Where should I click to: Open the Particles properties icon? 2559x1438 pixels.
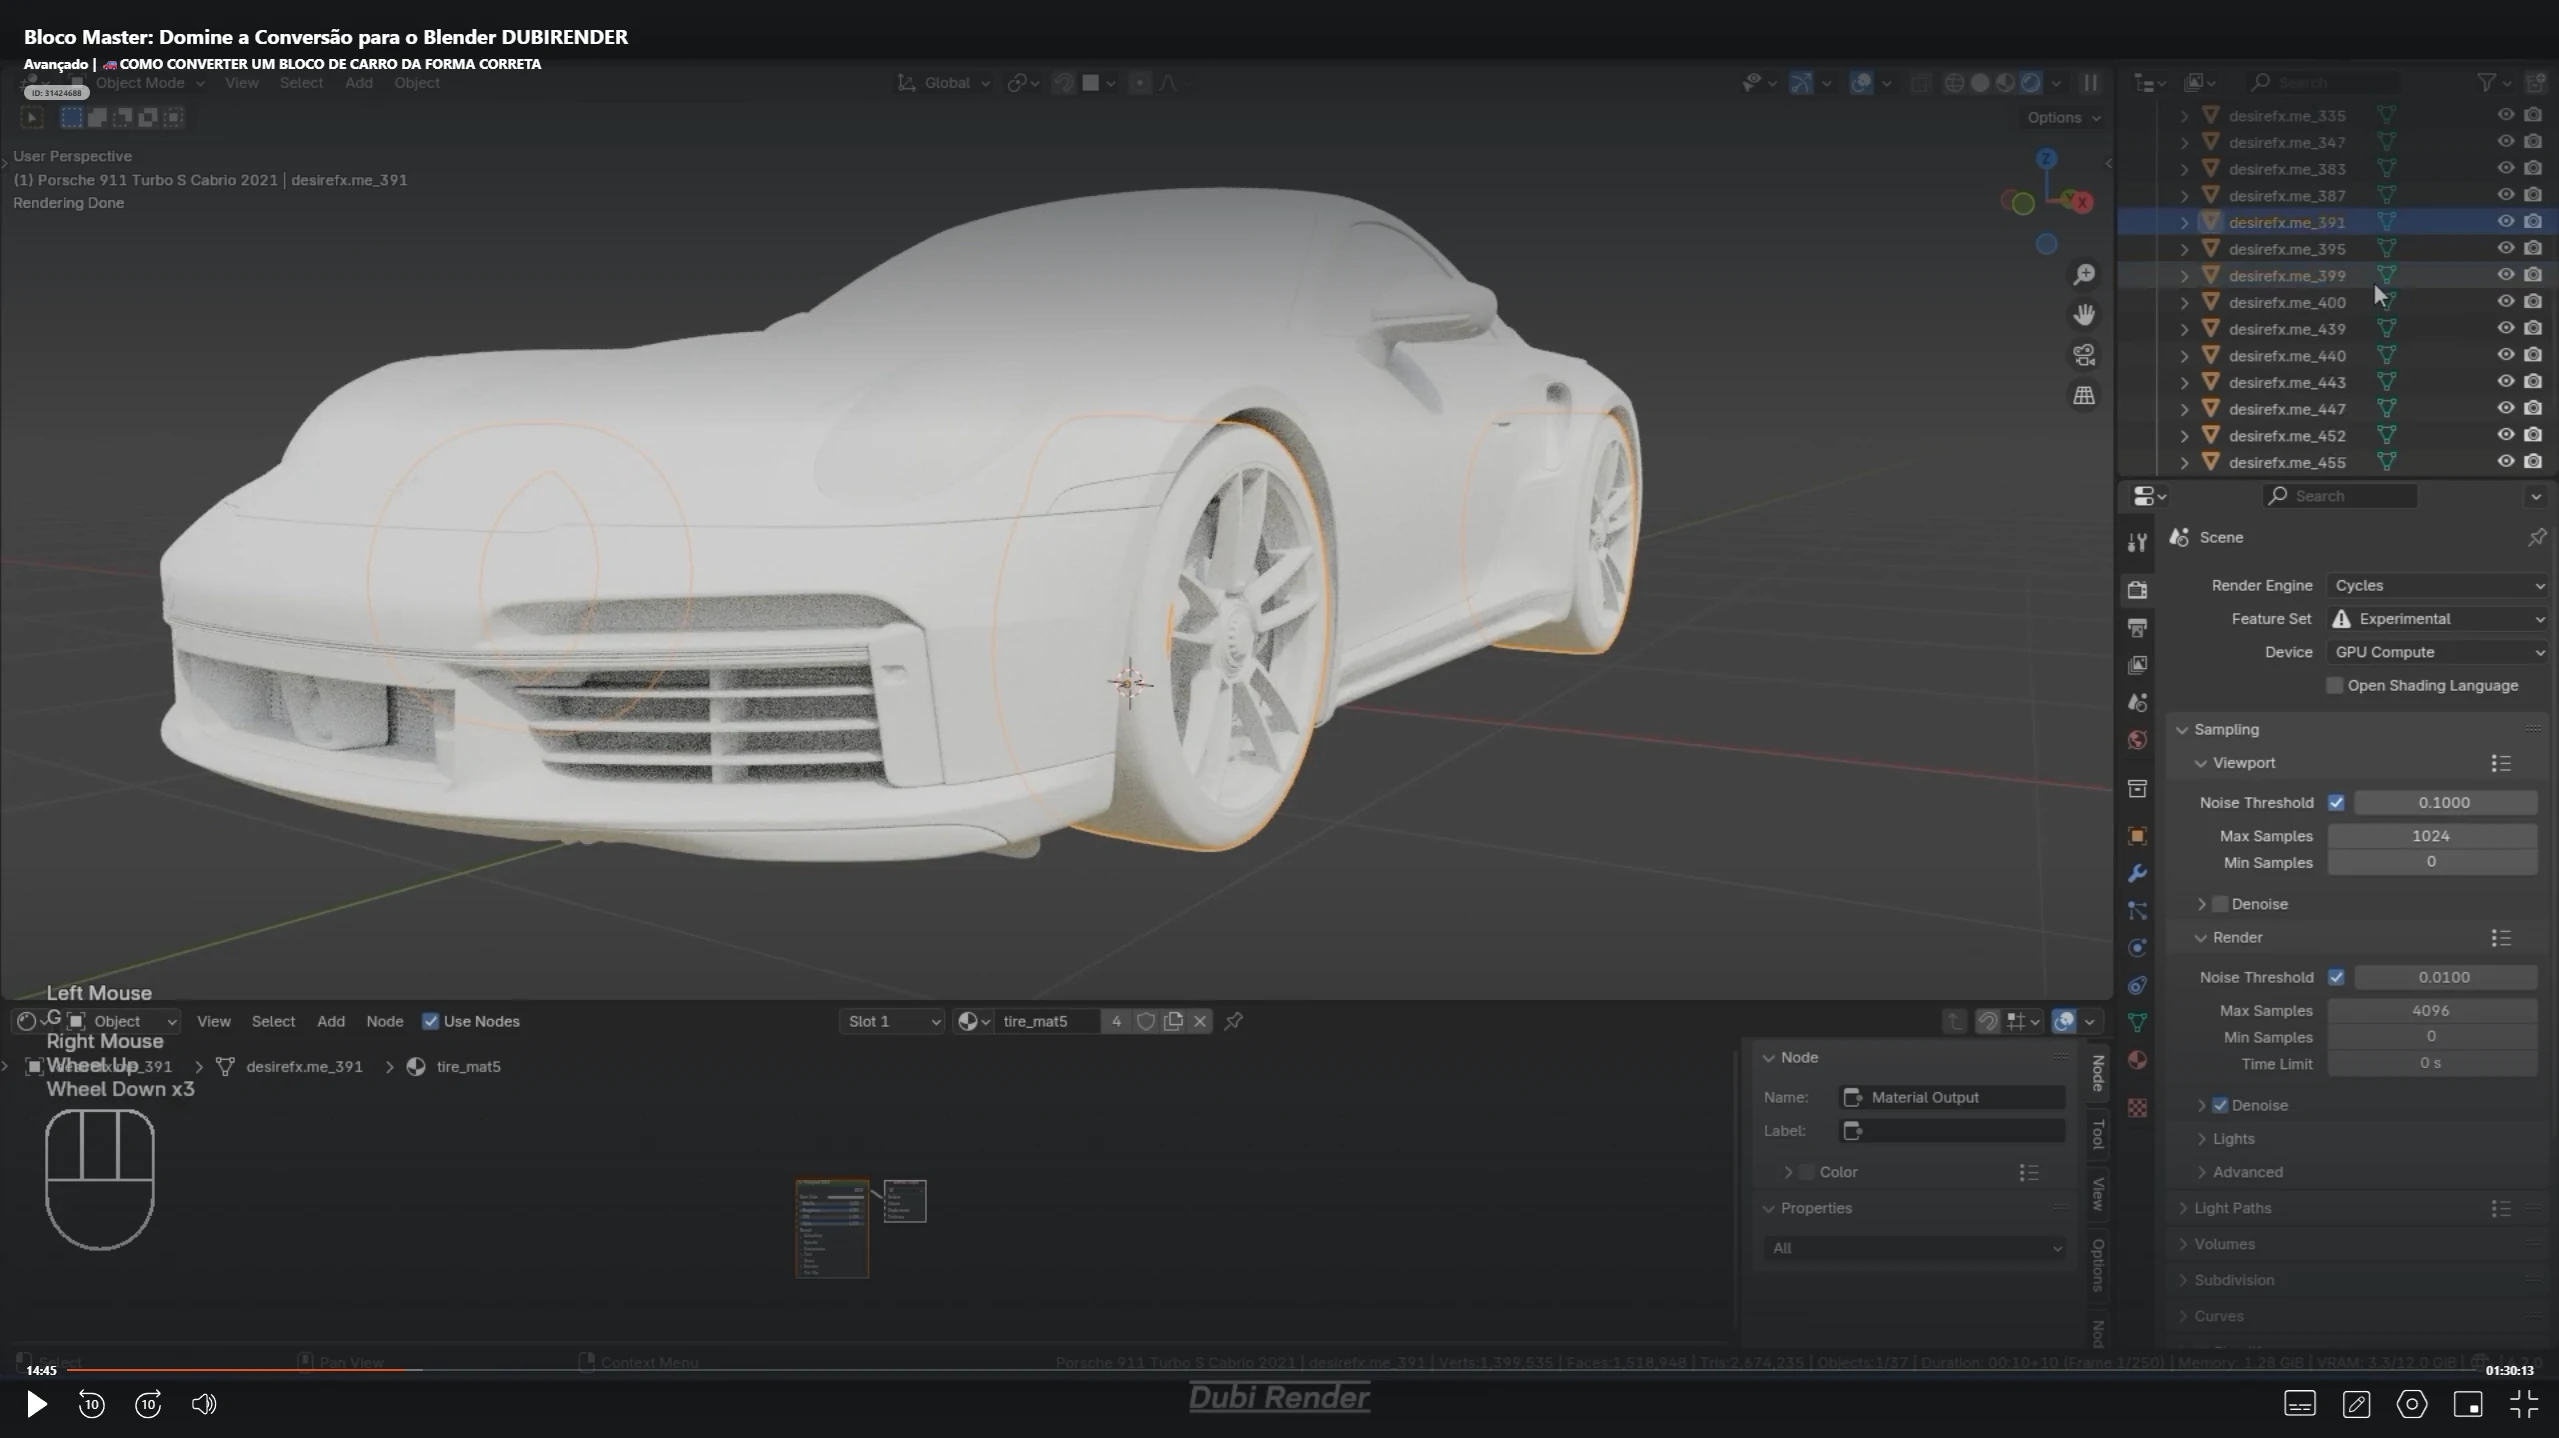pos(2137,911)
